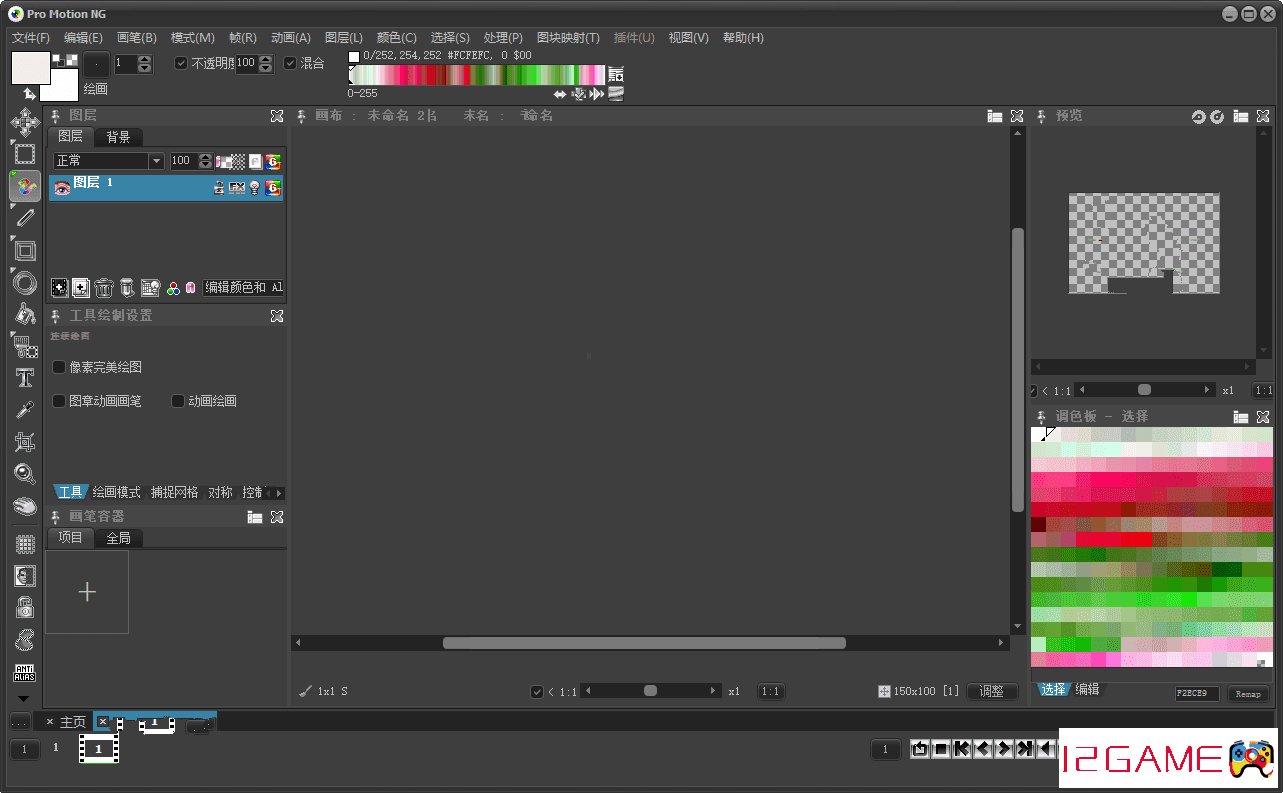This screenshot has width=1283, height=793.
Task: Enable the 动画绘画 checkbox
Action: click(x=178, y=401)
